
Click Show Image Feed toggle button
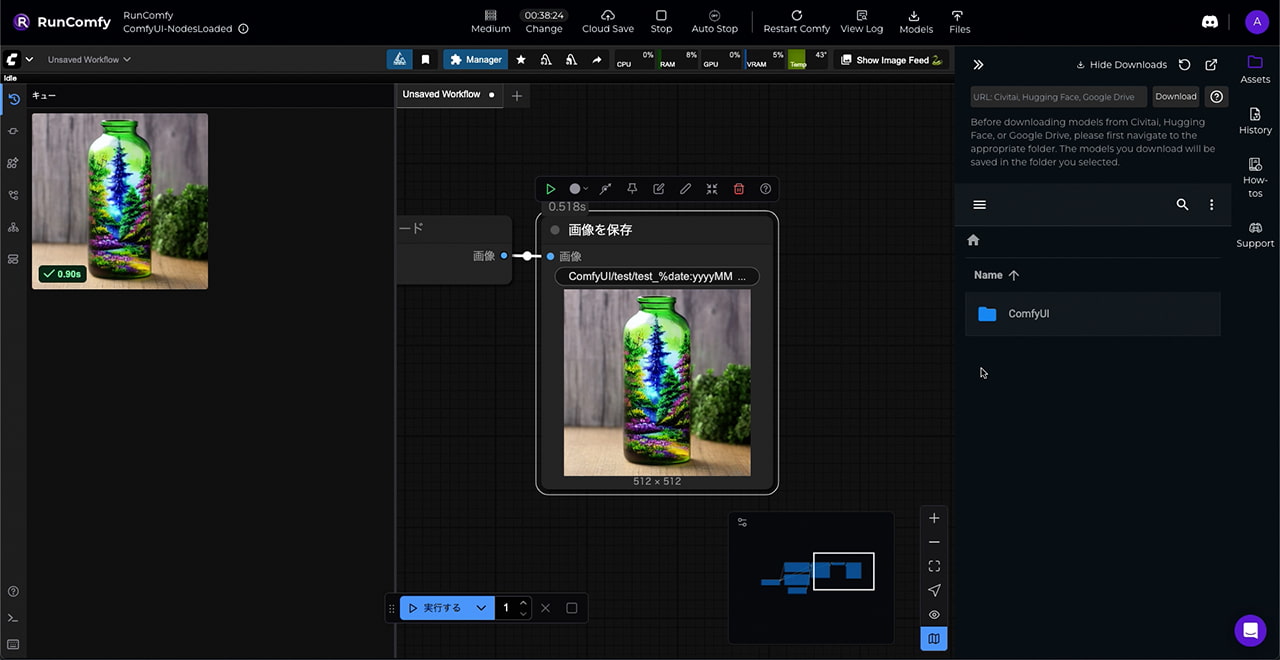(x=891, y=60)
